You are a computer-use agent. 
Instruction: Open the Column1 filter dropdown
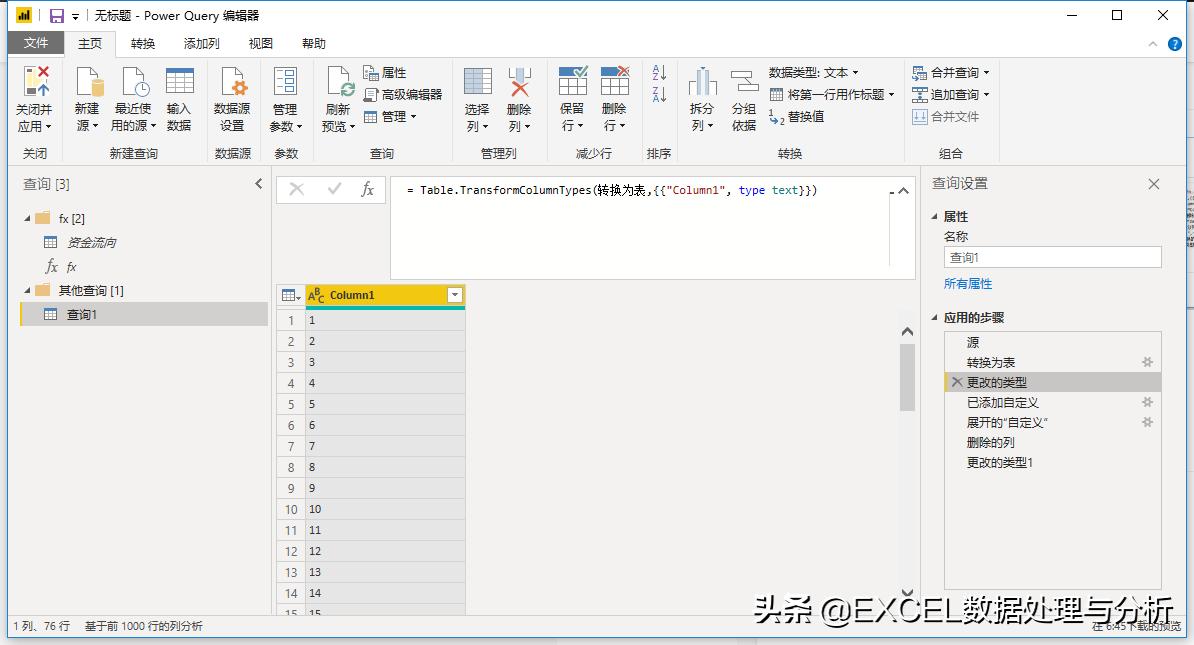point(455,295)
